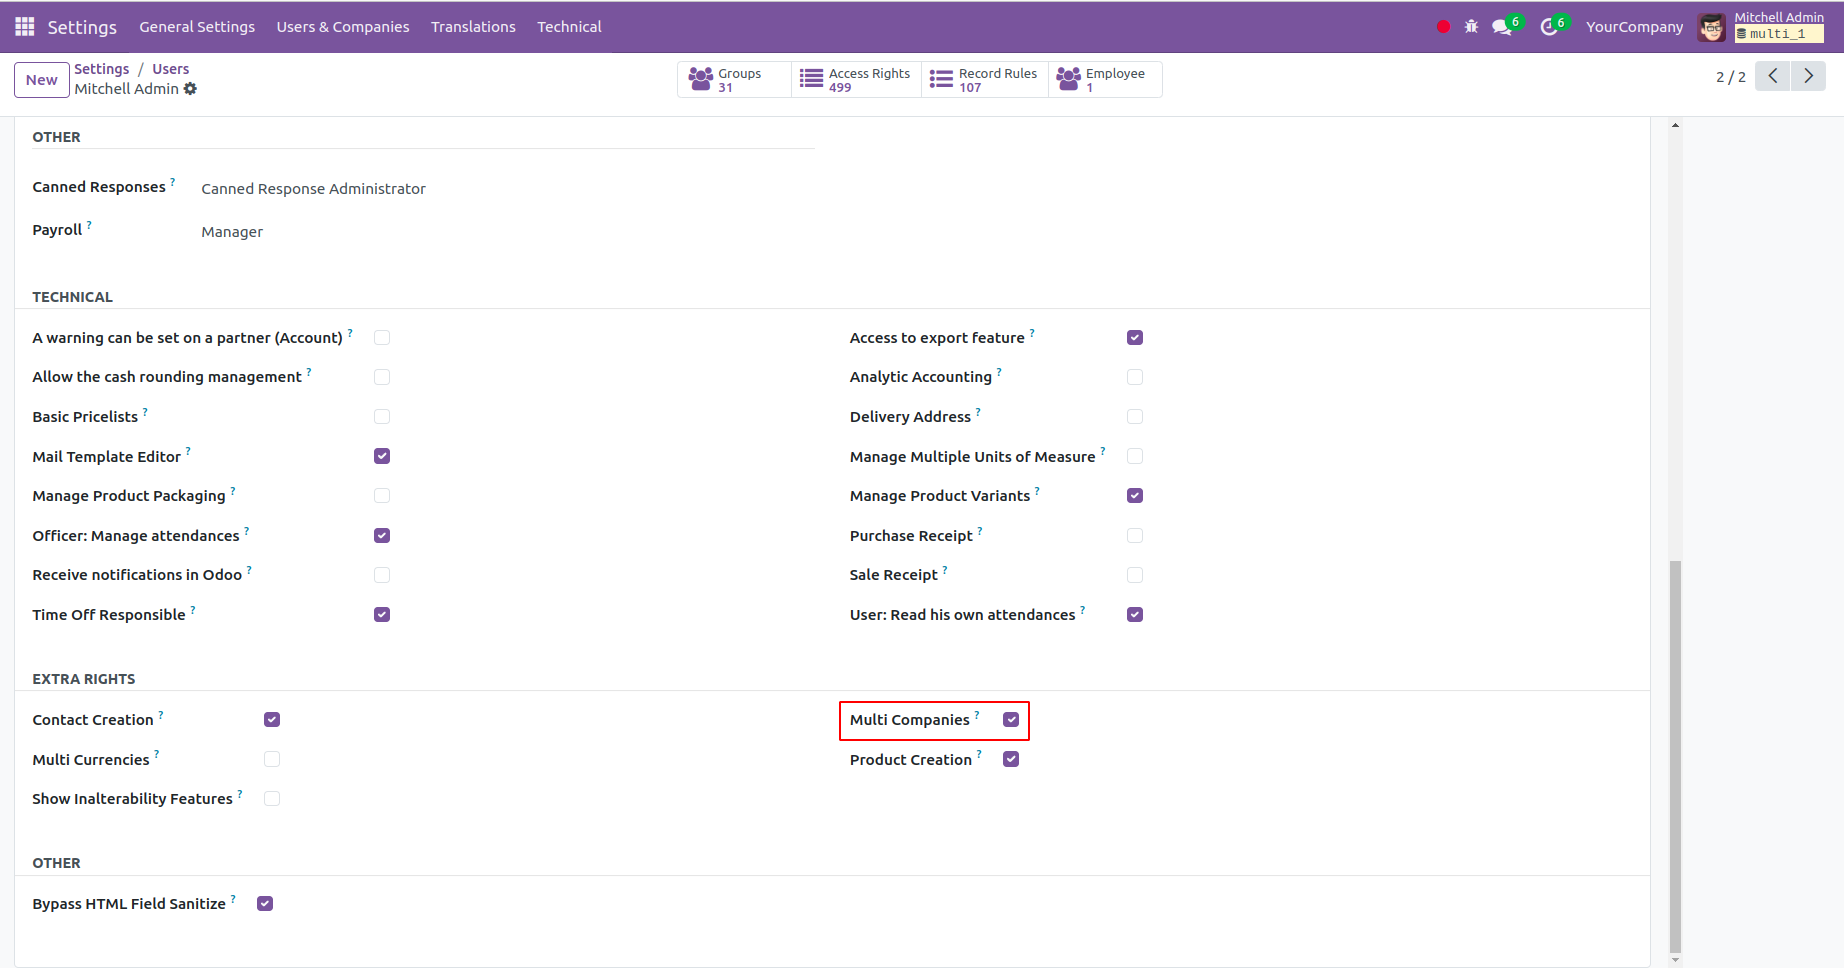Open the Users & Companies menu
The width and height of the screenshot is (1844, 968).
(343, 27)
